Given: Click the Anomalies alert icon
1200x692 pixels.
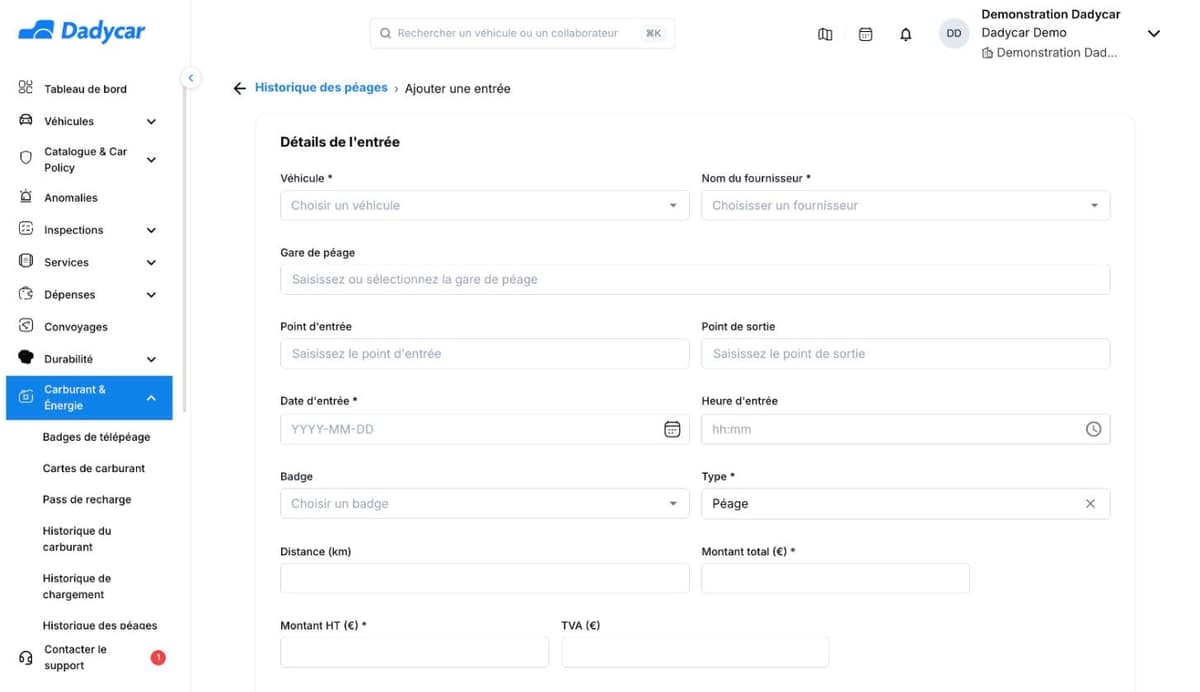Looking at the screenshot, I should coord(26,197).
